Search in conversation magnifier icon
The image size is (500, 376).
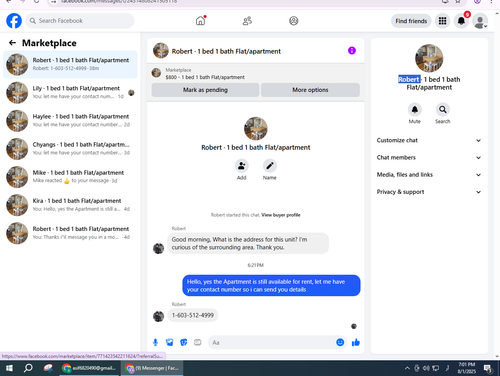[443, 109]
